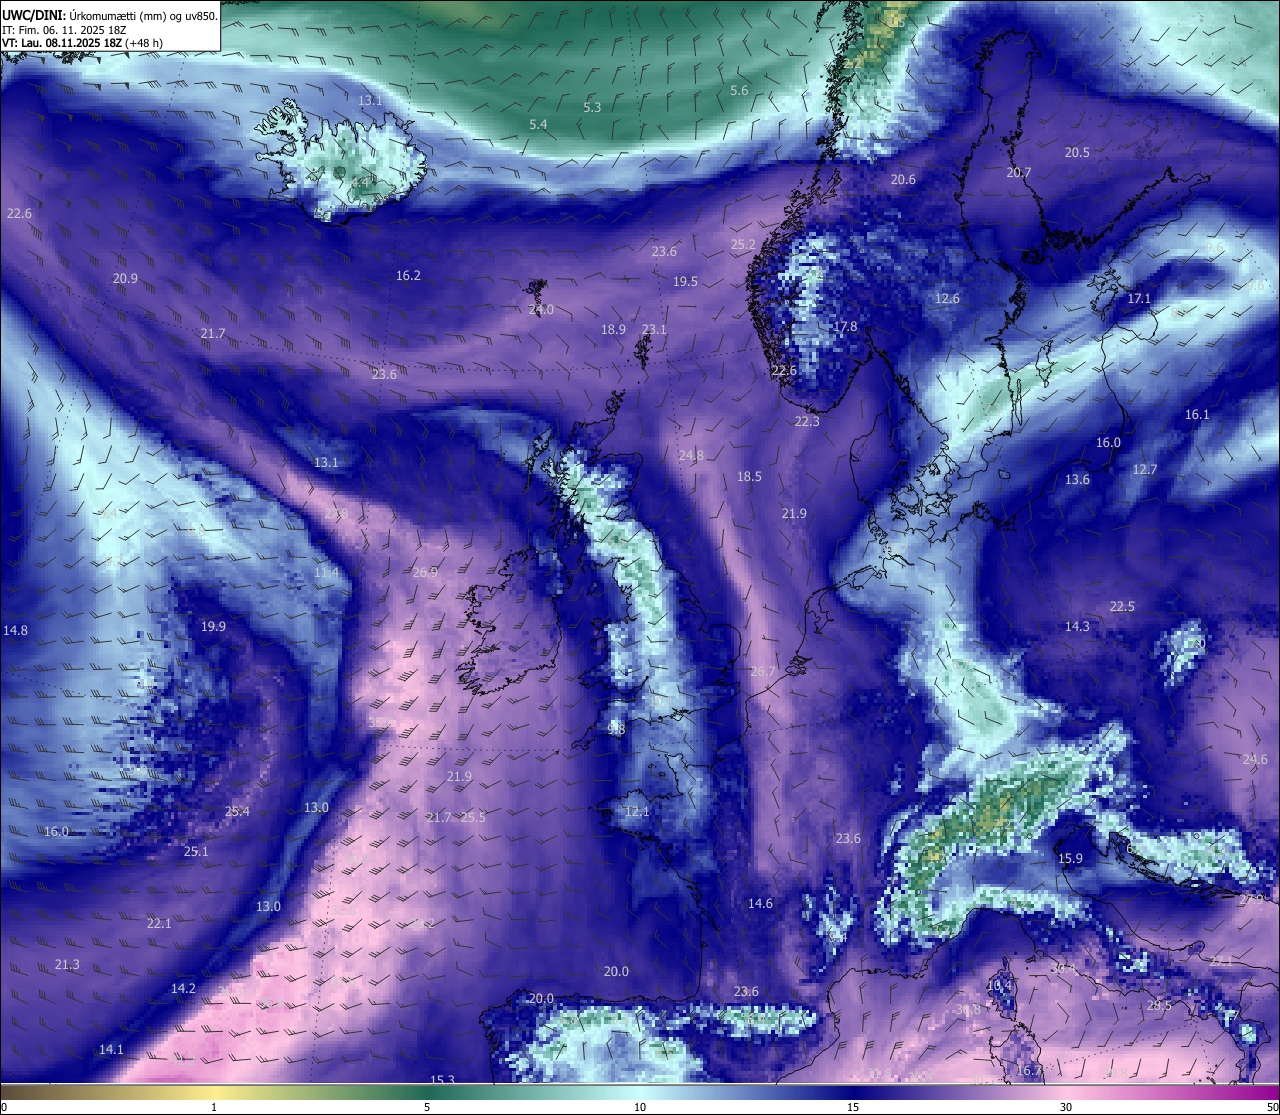Select the VT: Lau. 08.11.2025 18Z (+48 h) line
This screenshot has height=1115, width=1280.
(x=82, y=43)
